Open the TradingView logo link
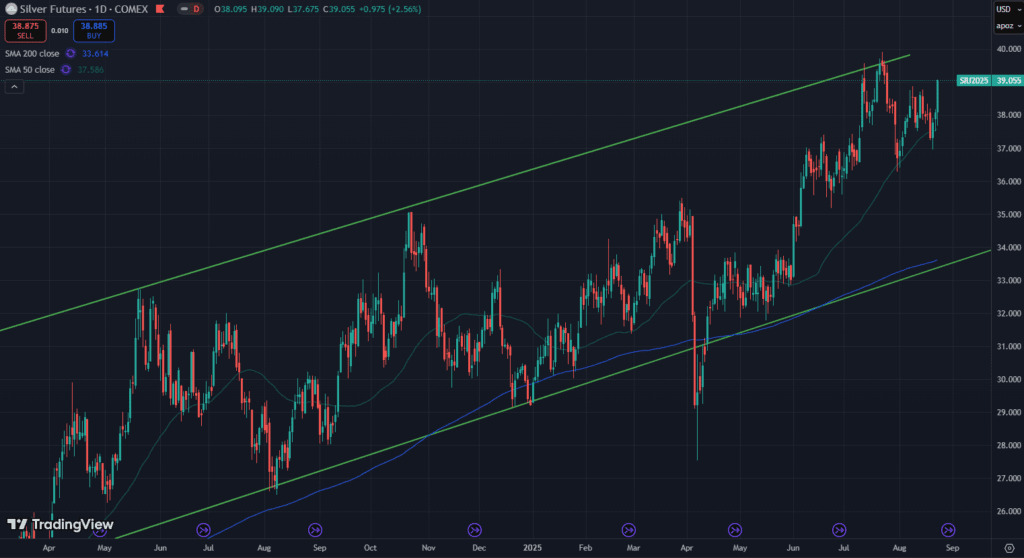Image resolution: width=1024 pixels, height=558 pixels. click(x=60, y=525)
